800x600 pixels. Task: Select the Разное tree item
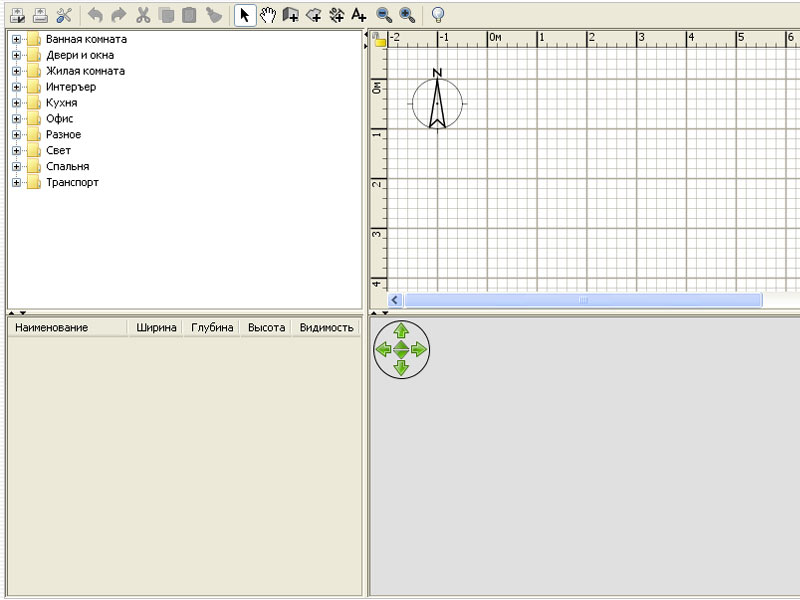point(63,135)
